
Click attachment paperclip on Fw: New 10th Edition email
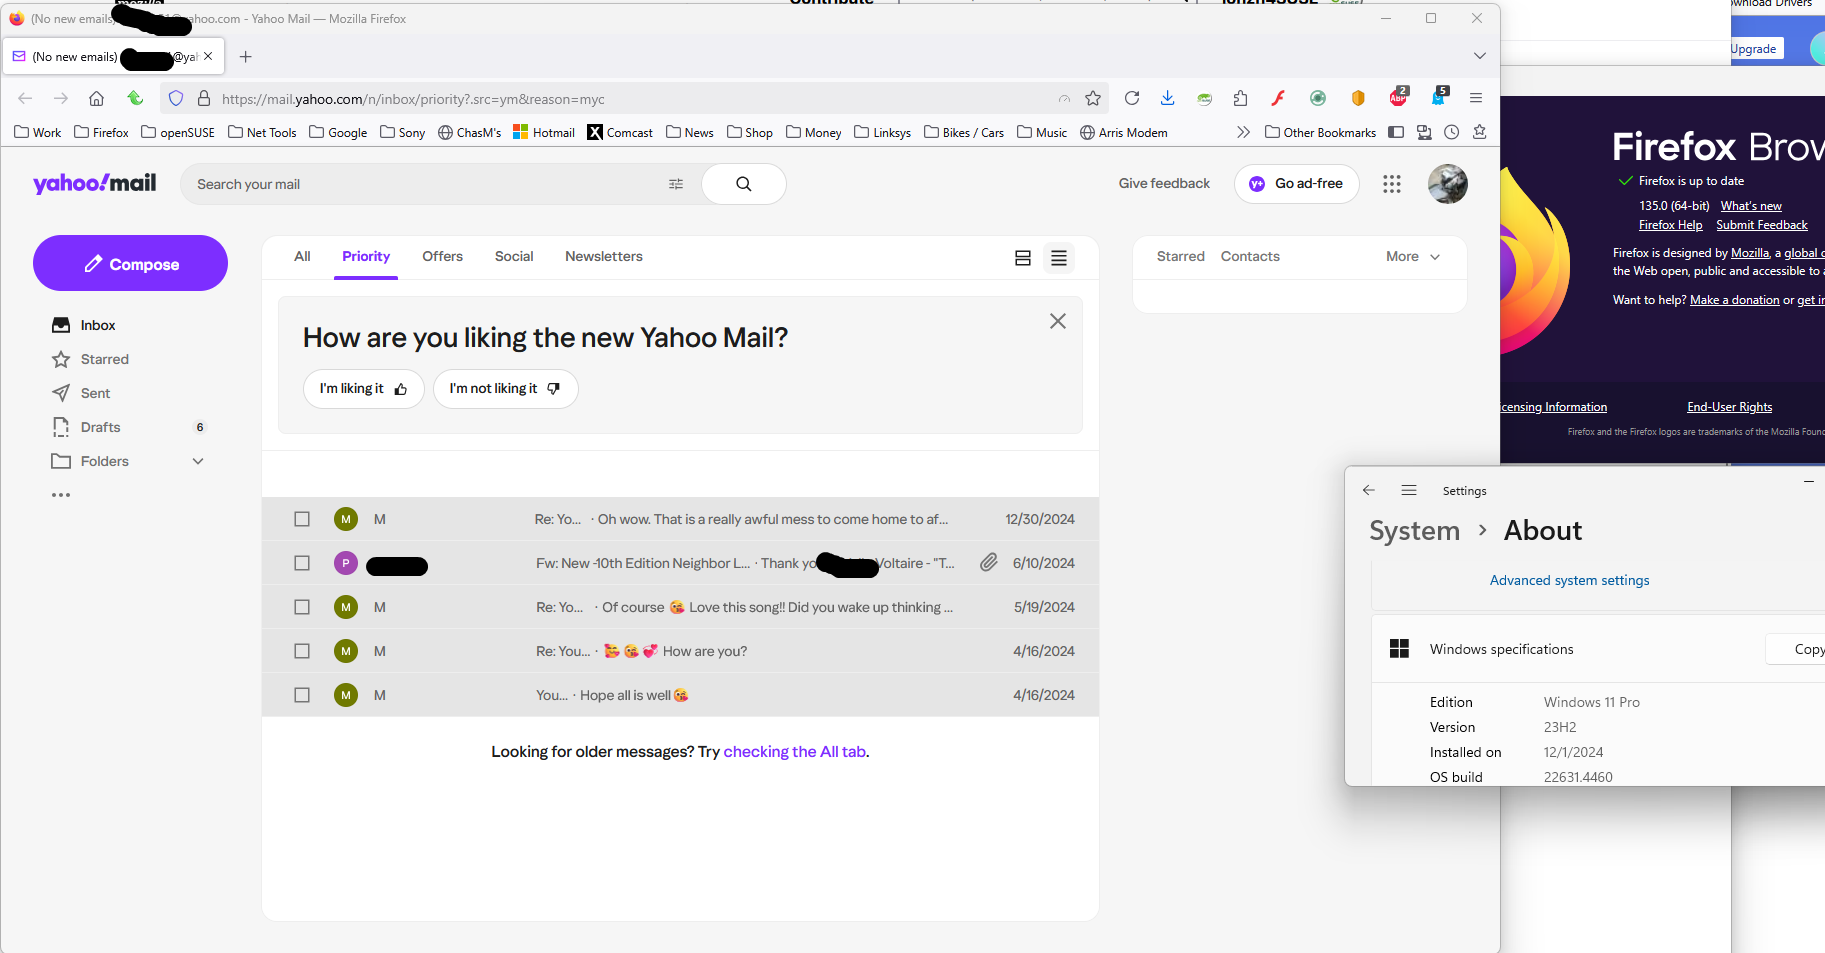coord(989,563)
